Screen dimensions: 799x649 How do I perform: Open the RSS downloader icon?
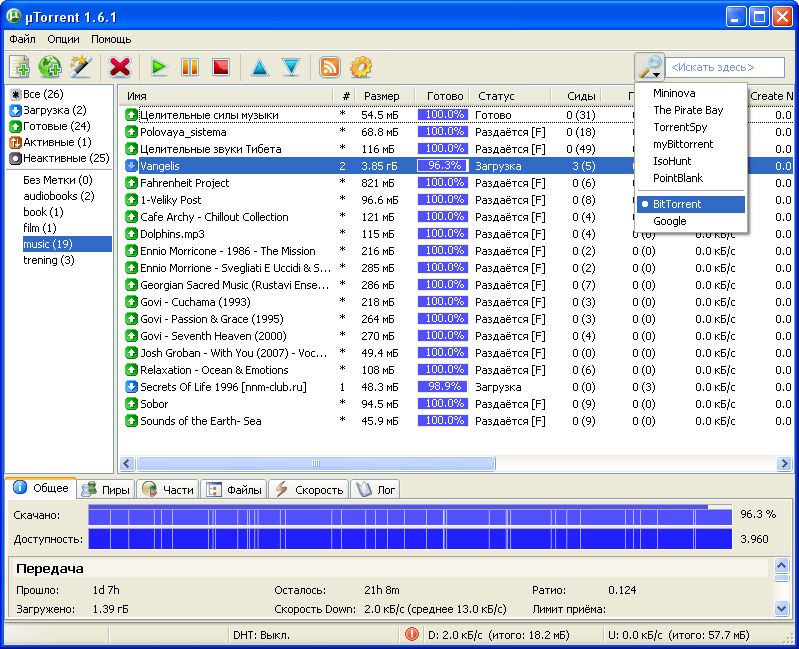click(x=329, y=67)
